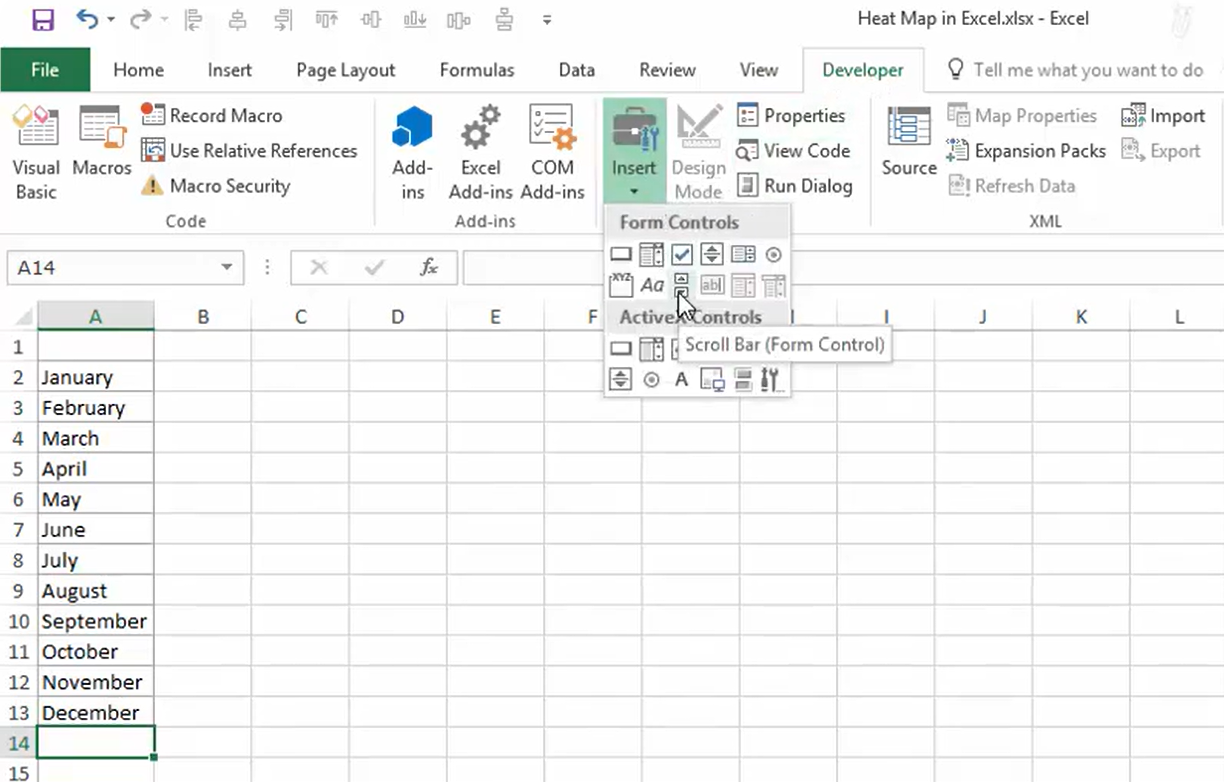Insert a Combo Box form control

point(651,255)
